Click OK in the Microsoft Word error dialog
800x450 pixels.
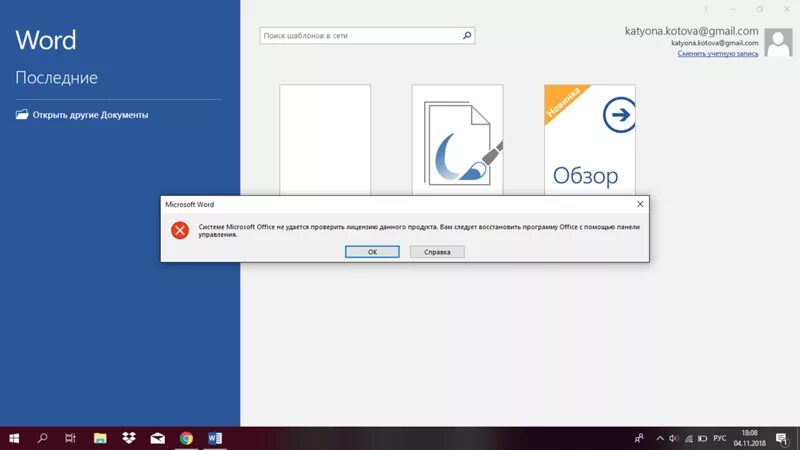(372, 252)
